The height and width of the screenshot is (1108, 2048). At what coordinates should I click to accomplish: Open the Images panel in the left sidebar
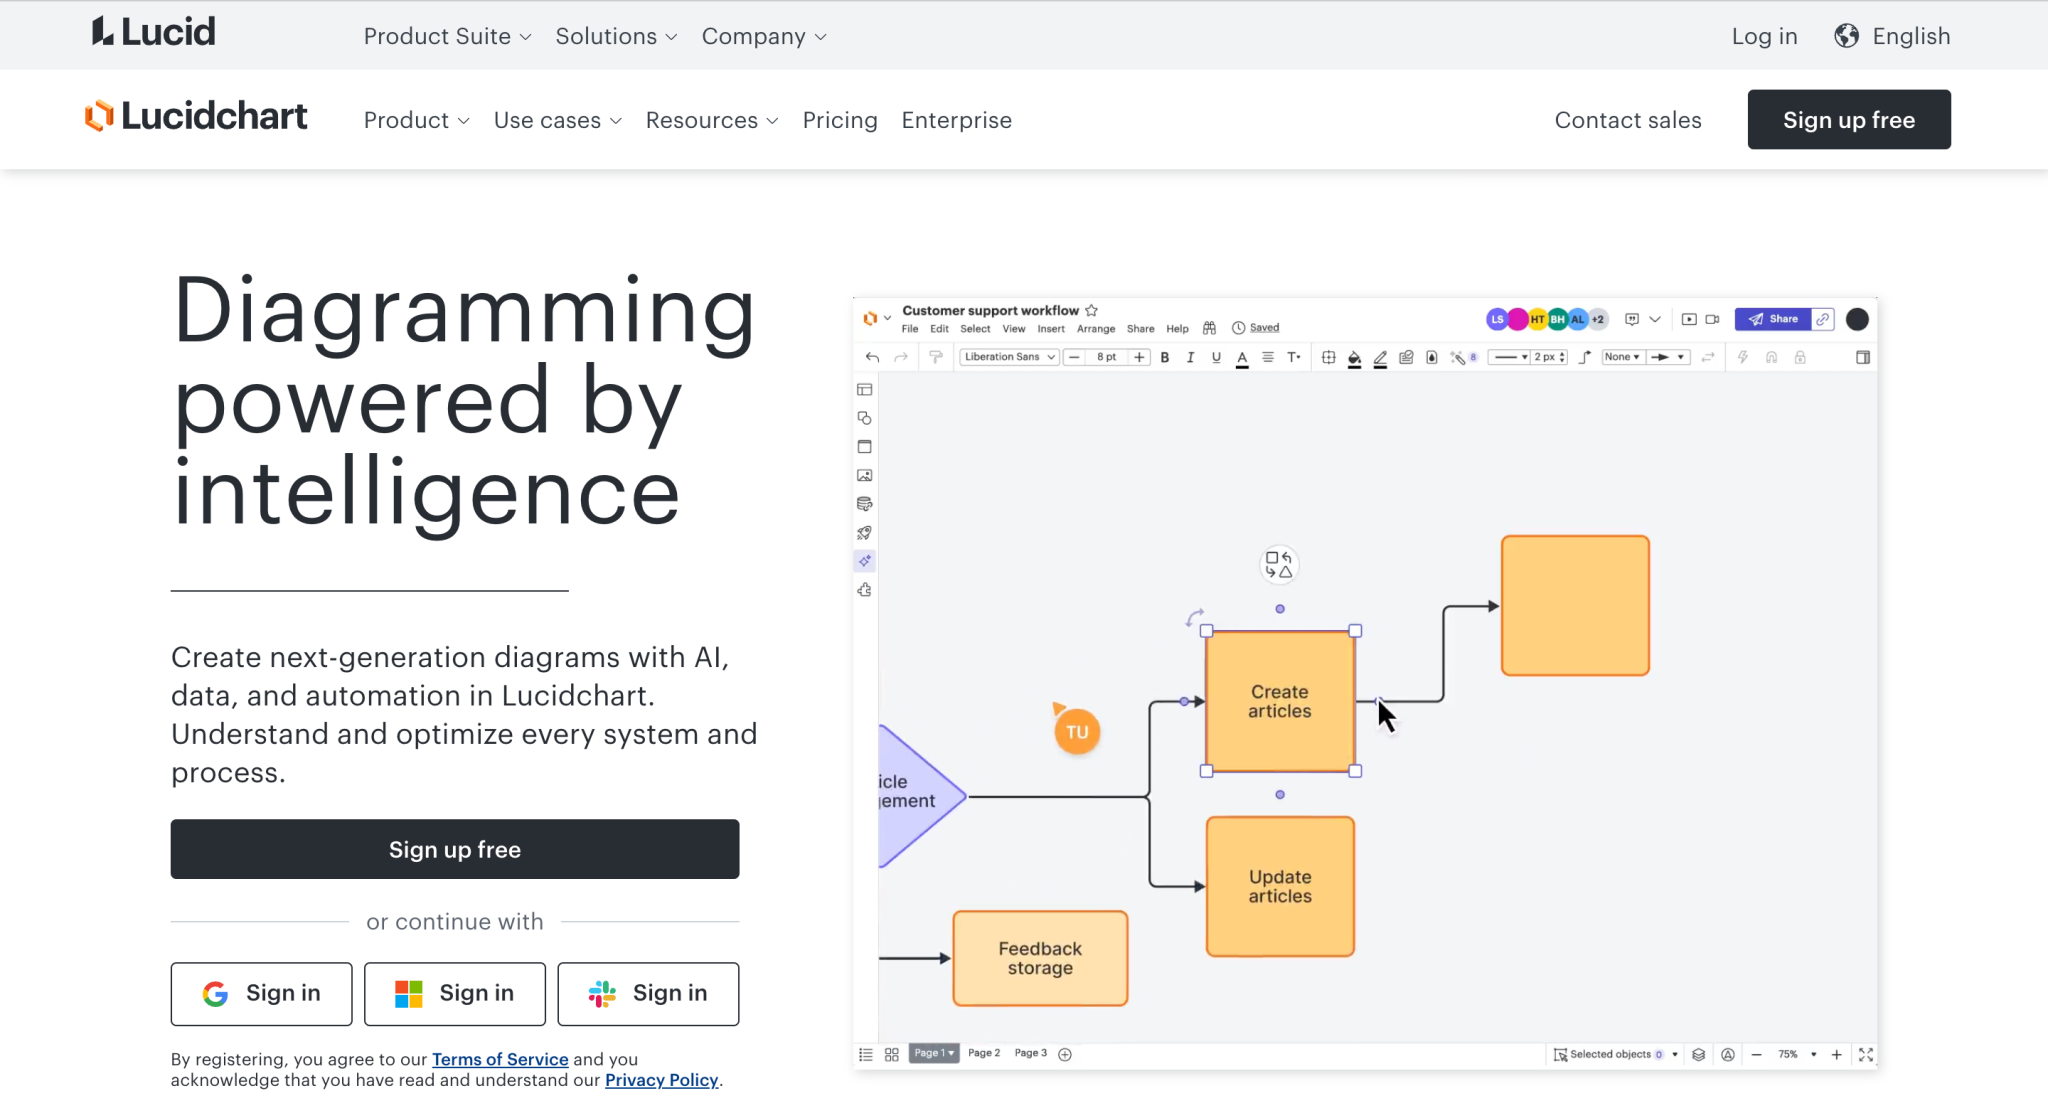pos(864,475)
